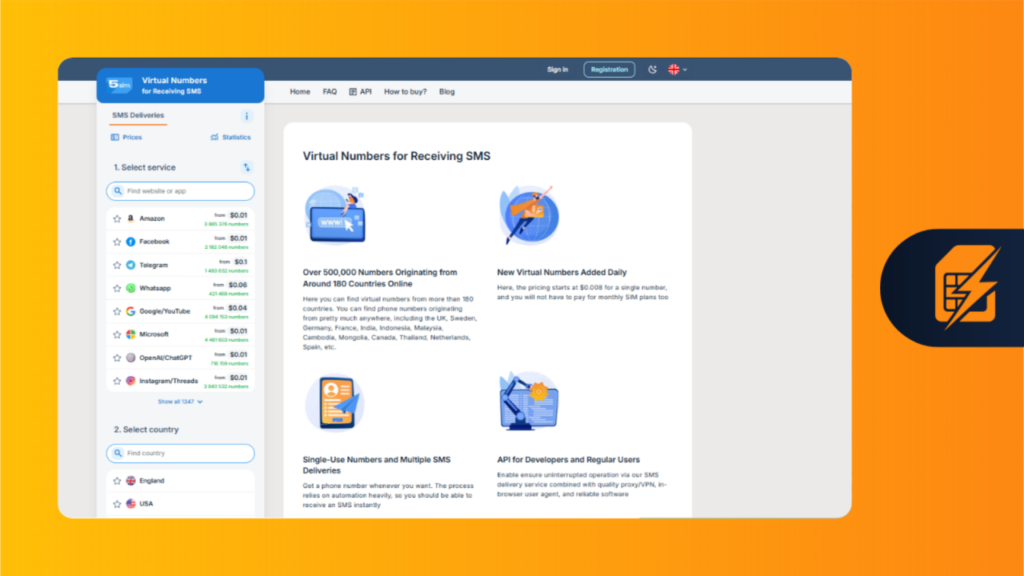Click the Telegram service icon
The height and width of the screenshot is (576, 1024).
130,265
